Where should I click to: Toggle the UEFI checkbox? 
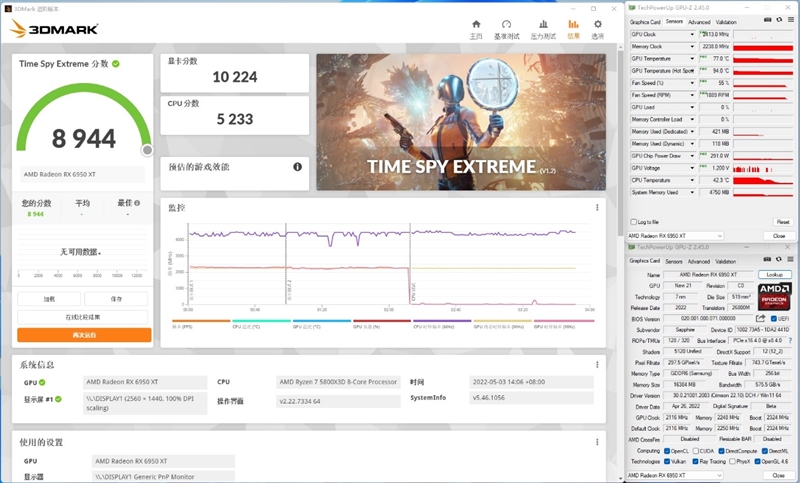click(773, 319)
